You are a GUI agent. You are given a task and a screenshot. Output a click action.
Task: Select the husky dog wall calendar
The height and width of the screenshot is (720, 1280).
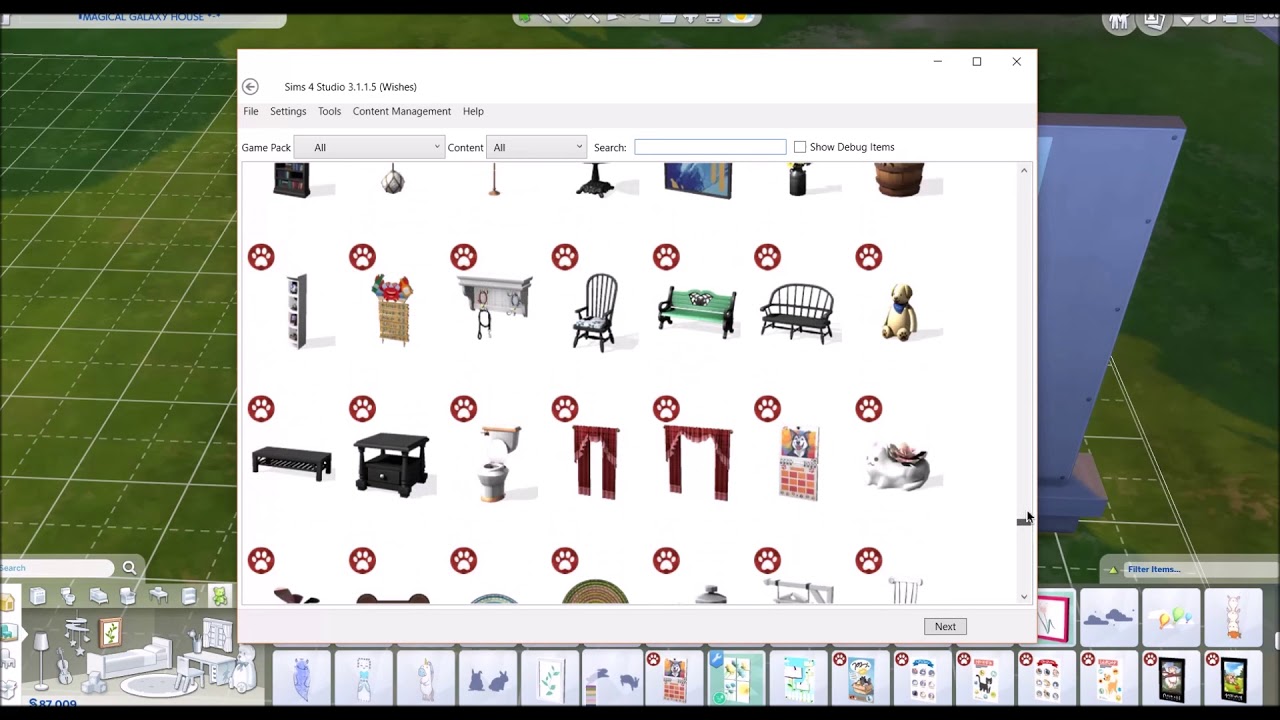tap(799, 463)
